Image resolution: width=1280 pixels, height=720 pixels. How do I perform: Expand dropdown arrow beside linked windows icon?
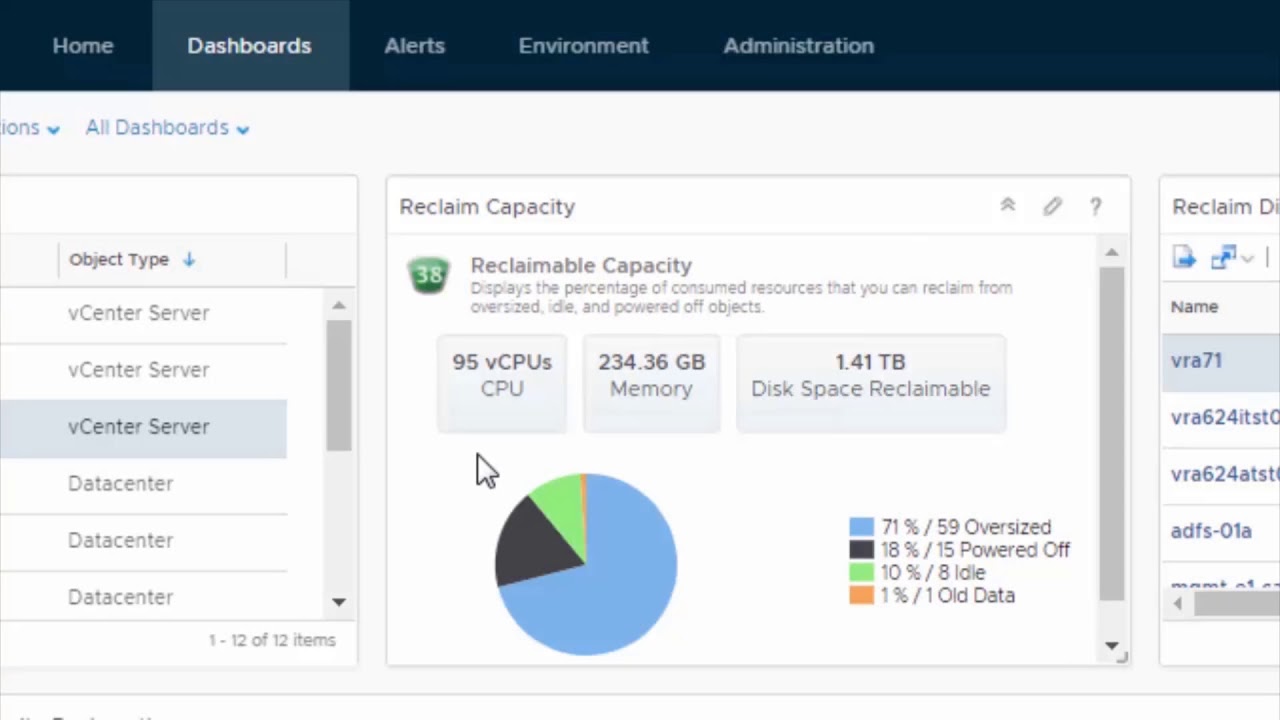point(1247,259)
